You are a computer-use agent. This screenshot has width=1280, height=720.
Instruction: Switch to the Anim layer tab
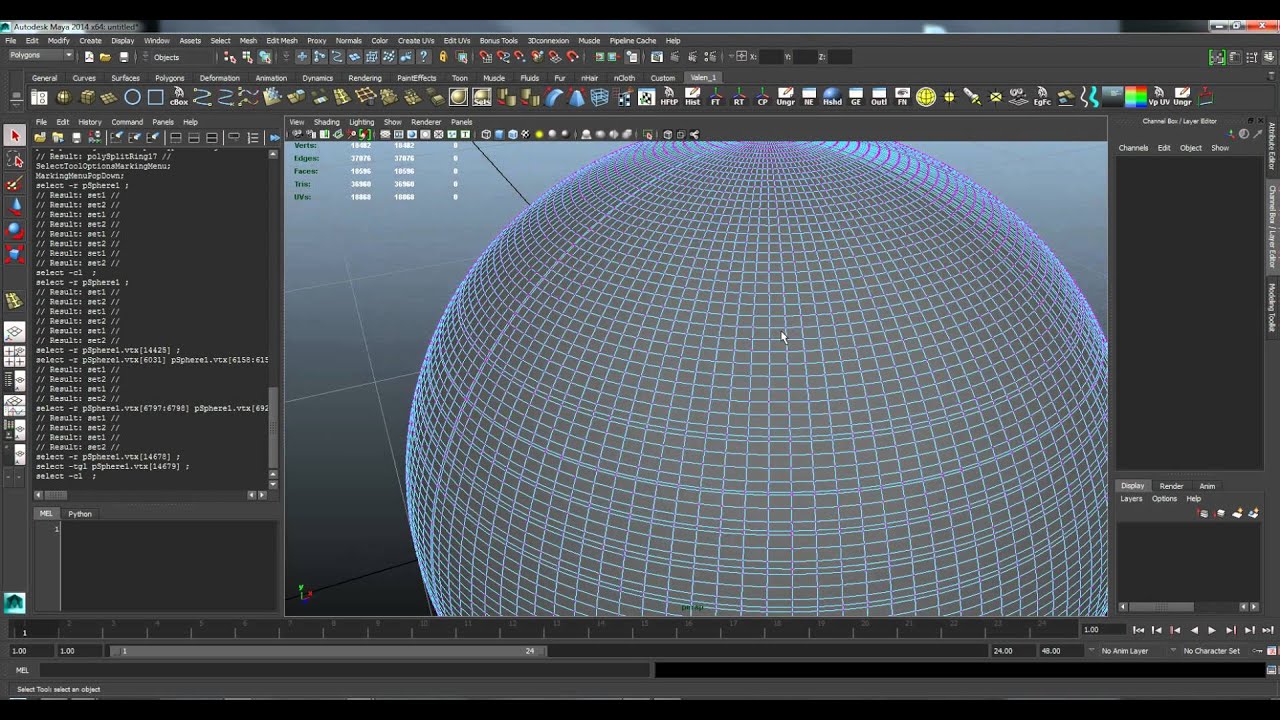tap(1207, 486)
